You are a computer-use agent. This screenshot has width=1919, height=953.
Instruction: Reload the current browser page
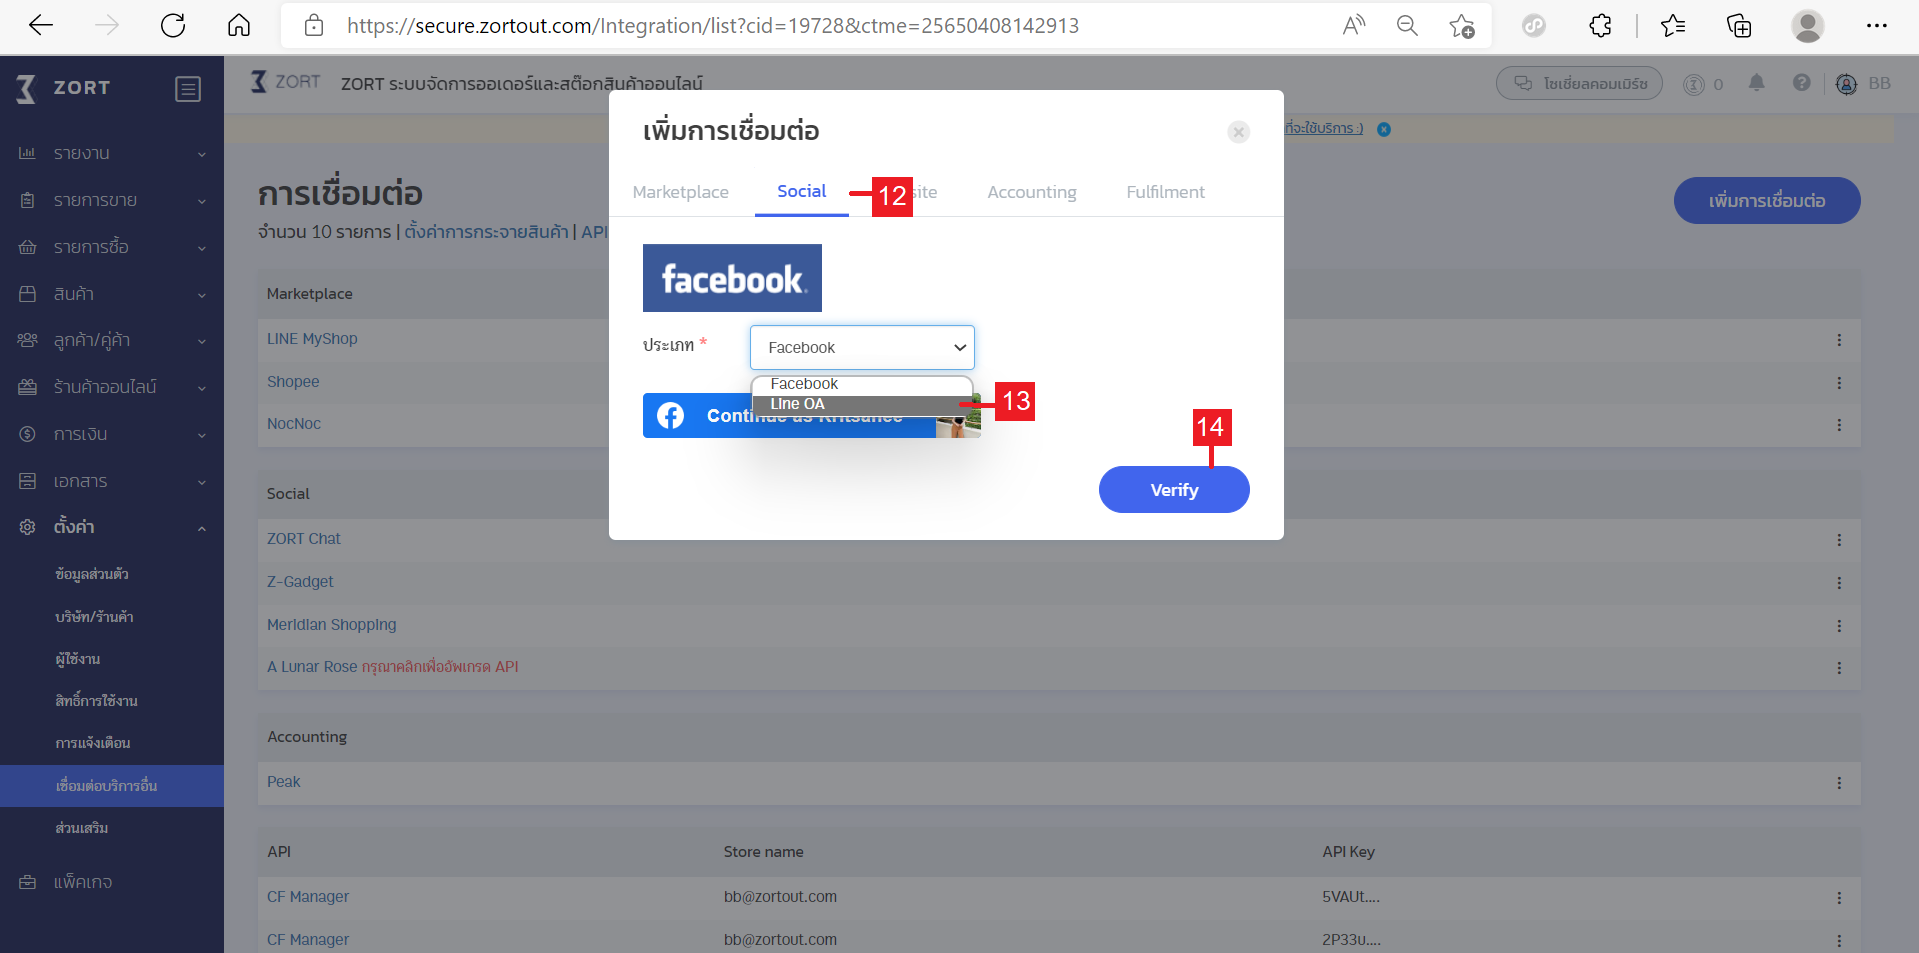173,26
